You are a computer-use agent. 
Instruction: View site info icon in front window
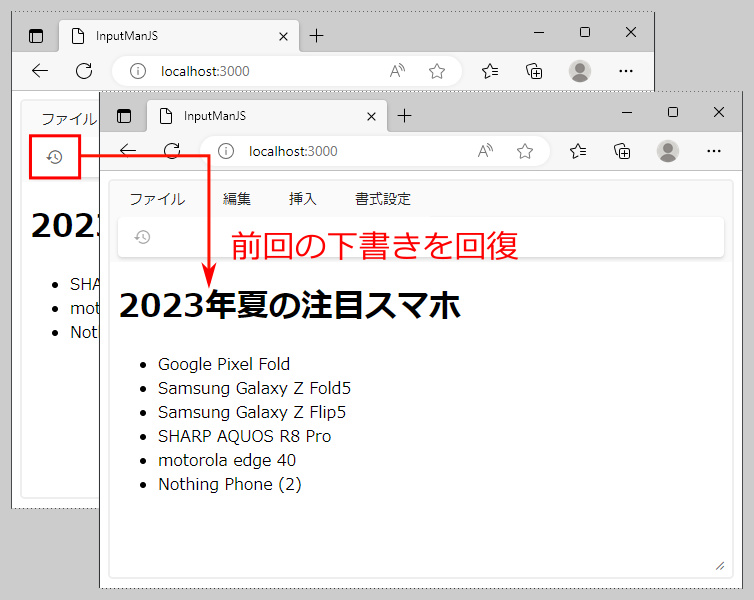[x=226, y=151]
